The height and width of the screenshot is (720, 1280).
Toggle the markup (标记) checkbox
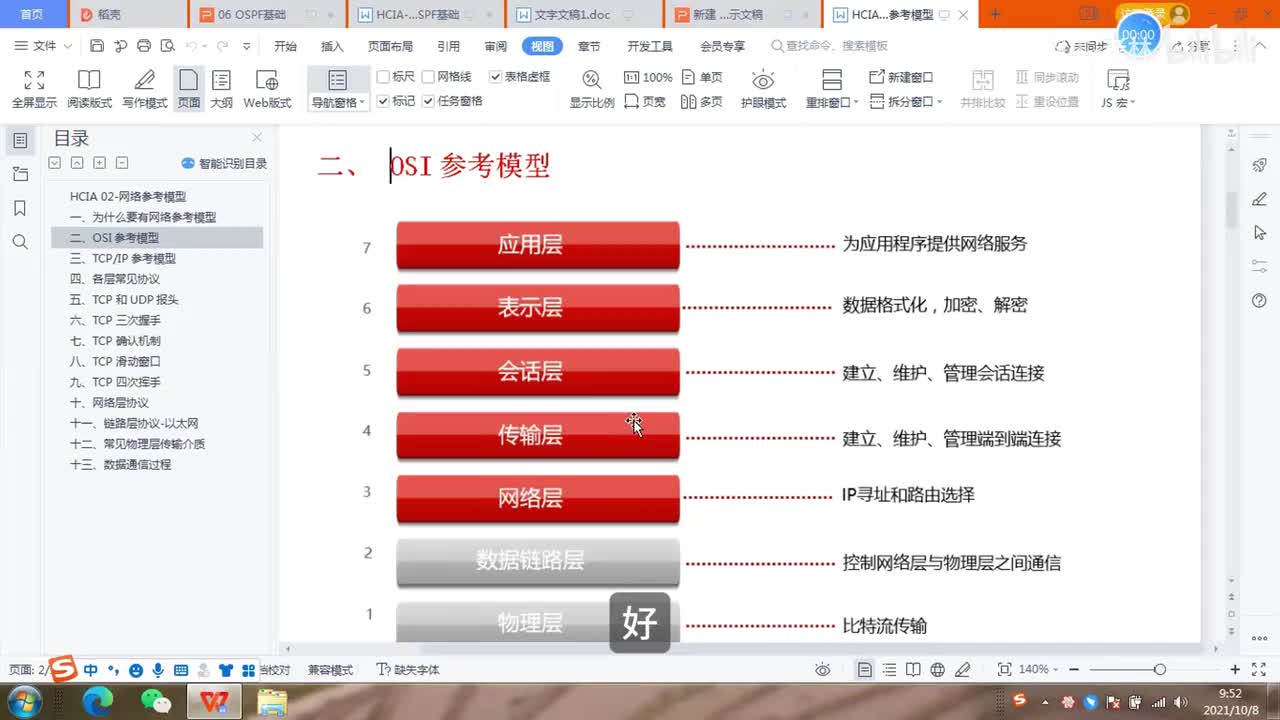pos(396,101)
